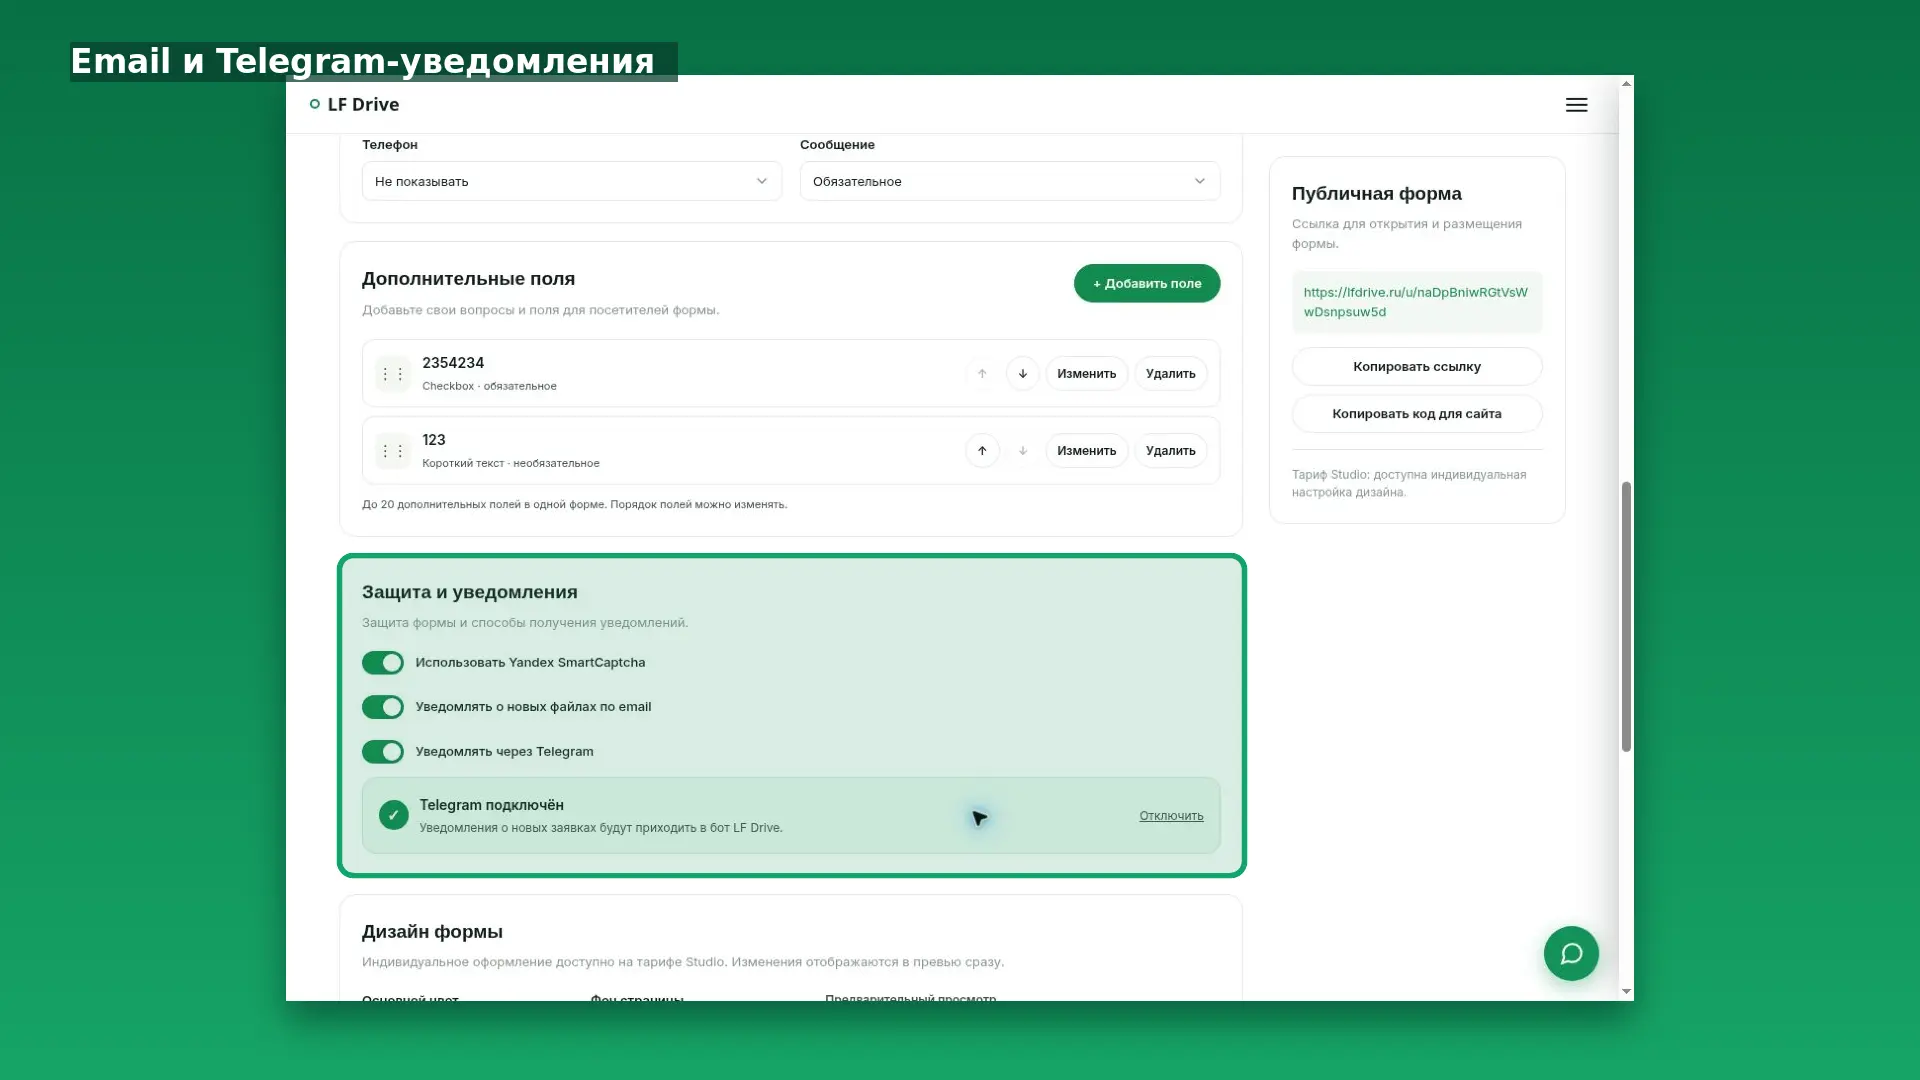Click the Дизайн формы heading
This screenshot has width=1920, height=1080.
click(x=432, y=932)
